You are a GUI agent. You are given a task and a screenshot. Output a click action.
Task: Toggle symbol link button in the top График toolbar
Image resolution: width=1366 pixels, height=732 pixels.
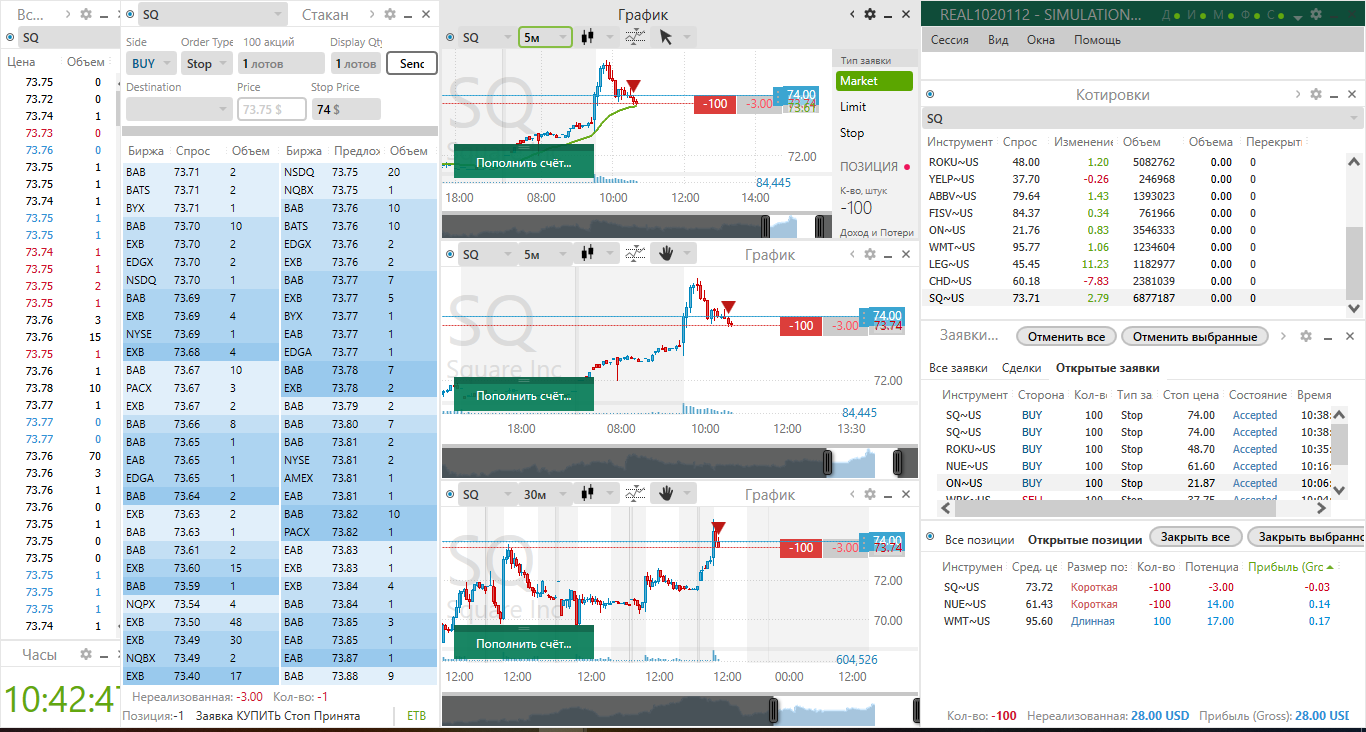(x=450, y=37)
